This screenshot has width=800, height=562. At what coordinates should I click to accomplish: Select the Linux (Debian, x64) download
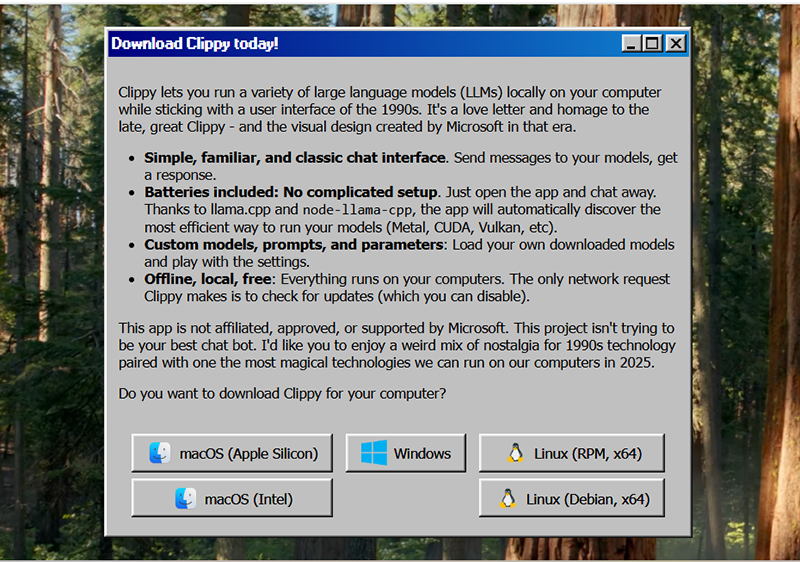[572, 499]
